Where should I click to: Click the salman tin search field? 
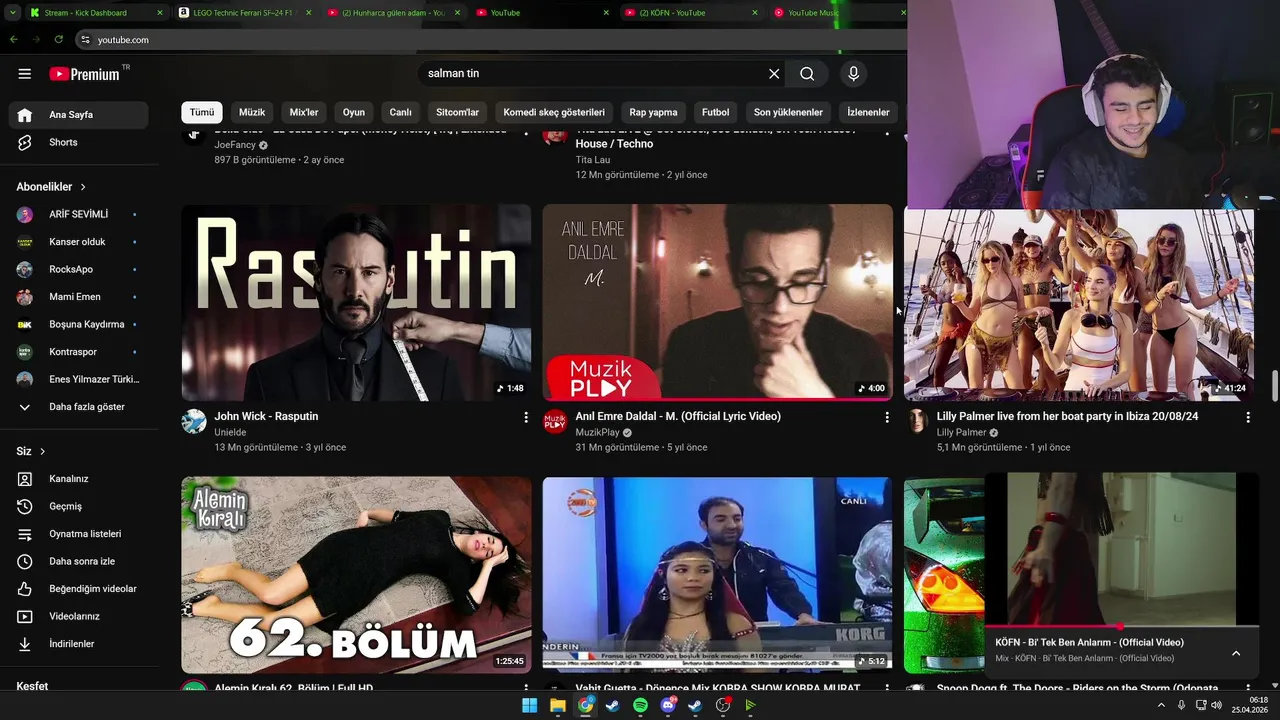[592, 74]
